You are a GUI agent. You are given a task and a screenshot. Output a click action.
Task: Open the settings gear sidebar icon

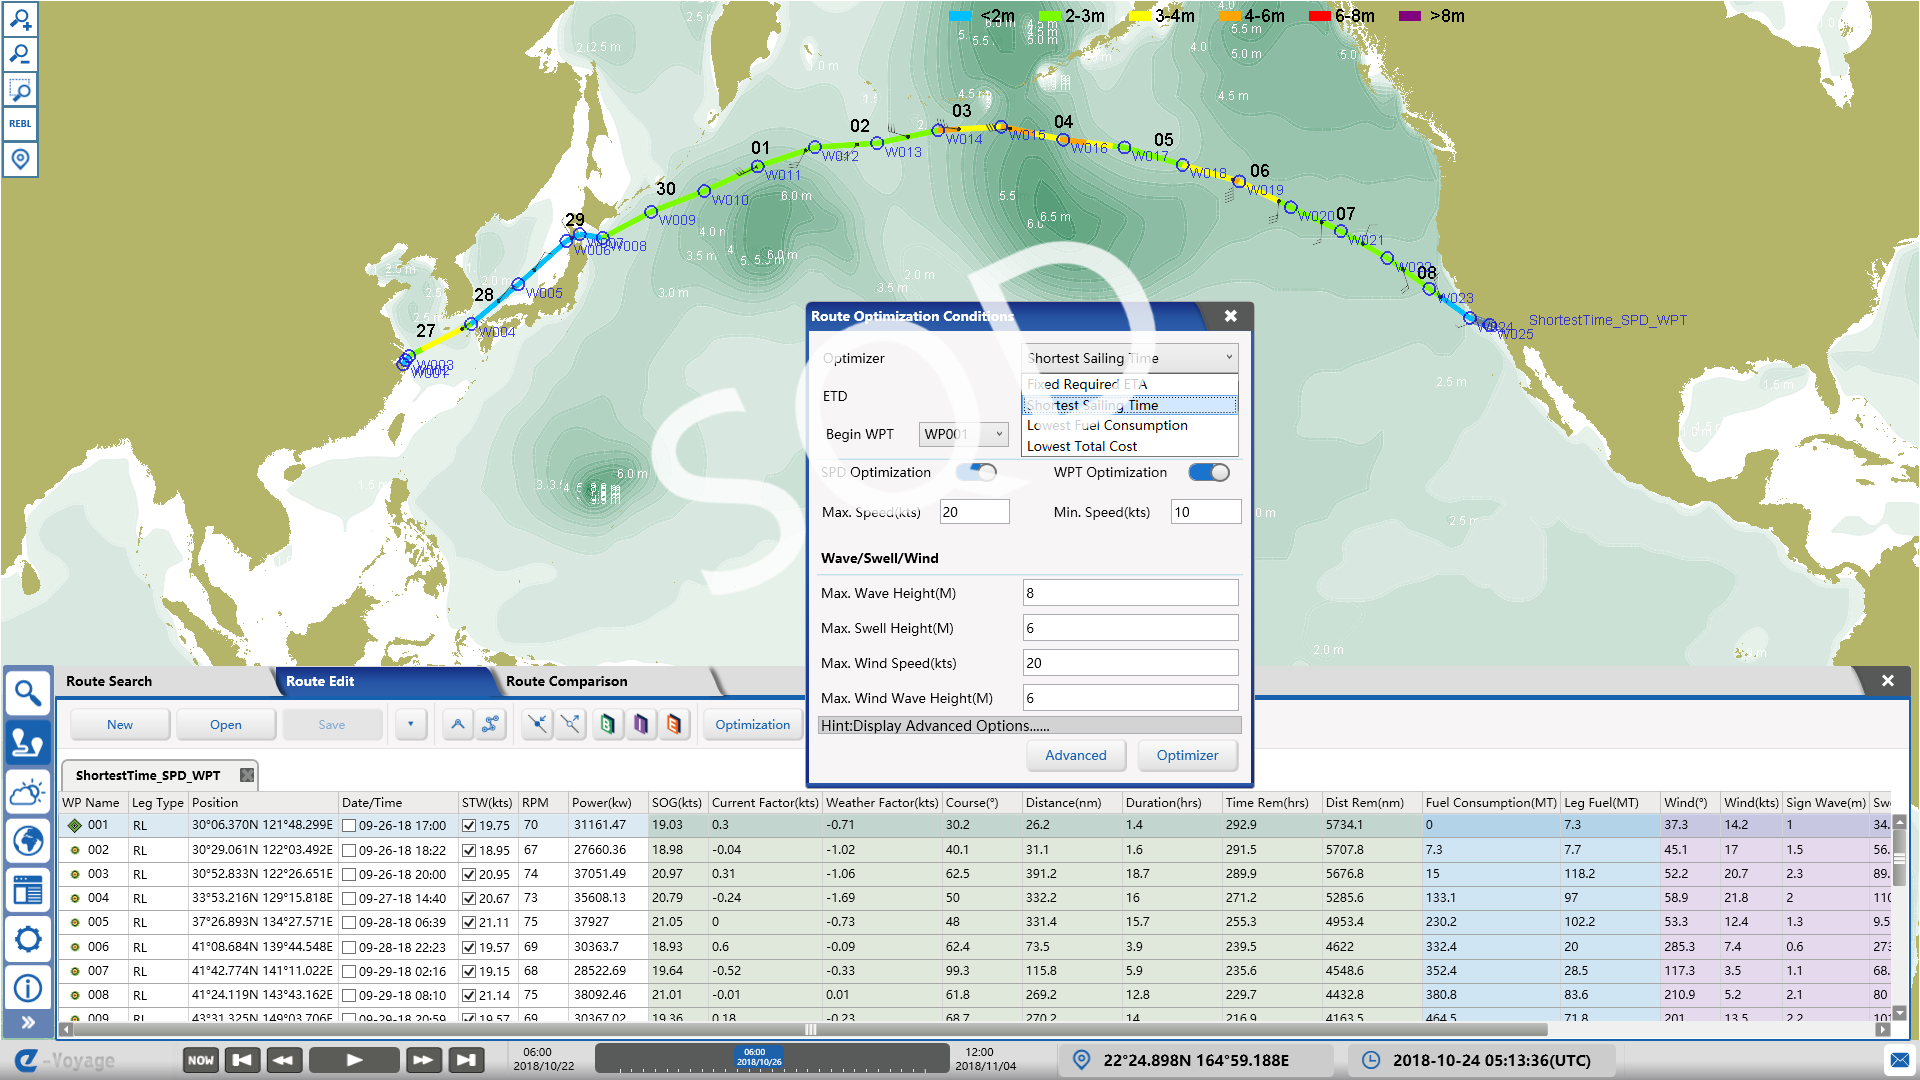pyautogui.click(x=28, y=939)
